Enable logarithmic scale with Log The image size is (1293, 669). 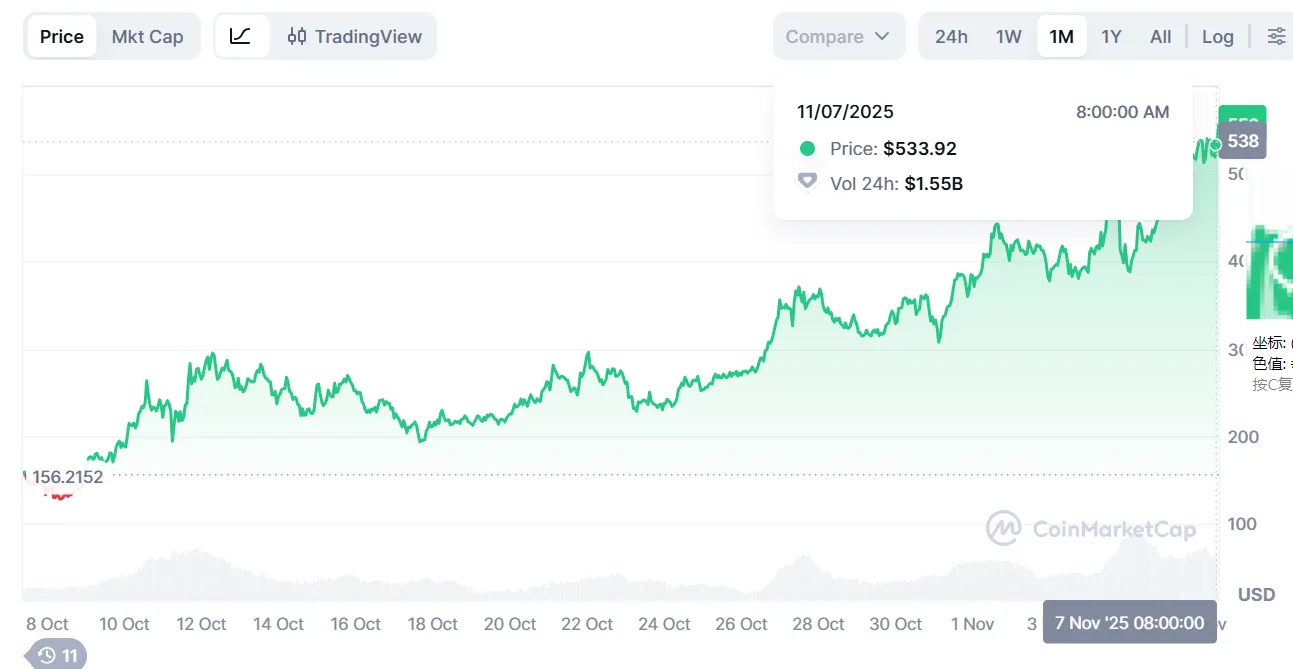(1217, 36)
